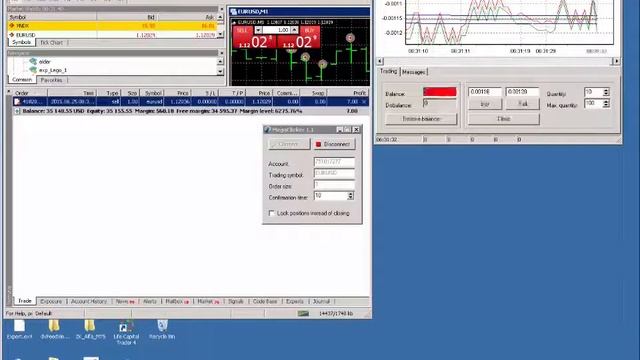Click the Order size input field
This screenshot has width=640, height=360.
334,185
